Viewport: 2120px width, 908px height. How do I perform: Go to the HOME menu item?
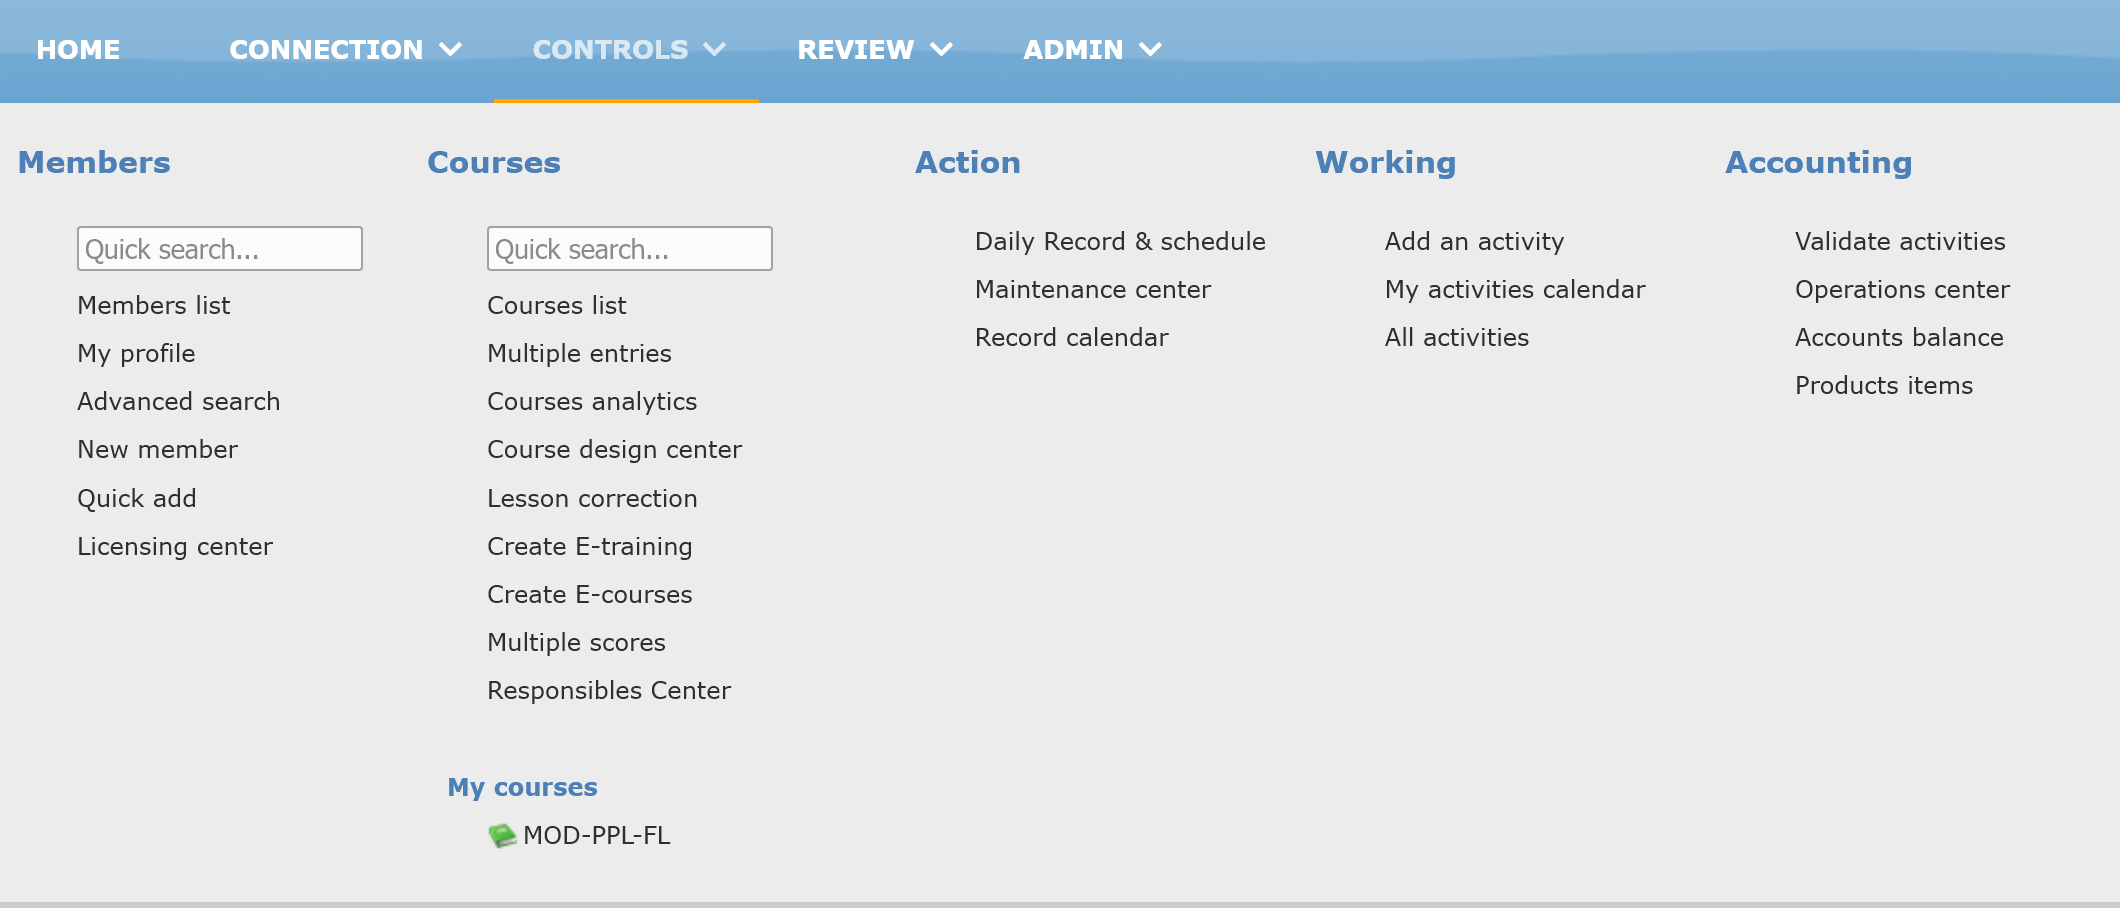tap(78, 49)
